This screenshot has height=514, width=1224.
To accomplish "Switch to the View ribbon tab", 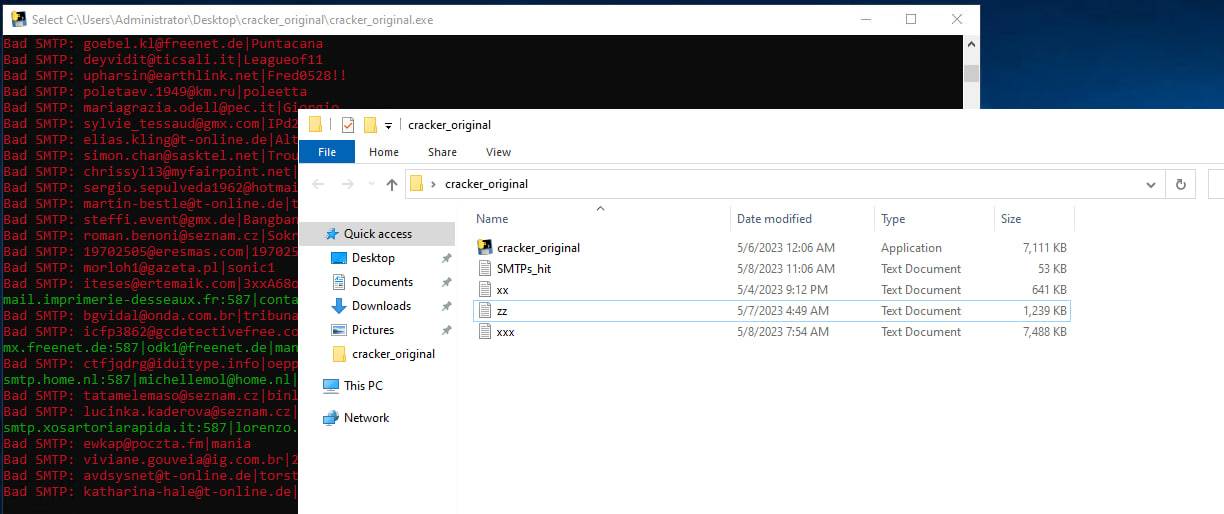I will [x=498, y=152].
